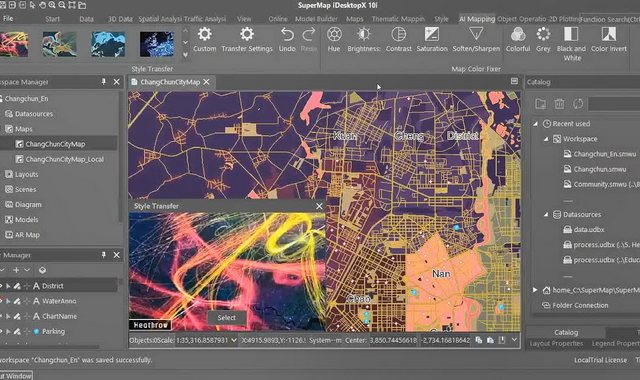Toggle selectable arrow for WaterAnno layer
The image size is (640, 380).
coord(8,301)
